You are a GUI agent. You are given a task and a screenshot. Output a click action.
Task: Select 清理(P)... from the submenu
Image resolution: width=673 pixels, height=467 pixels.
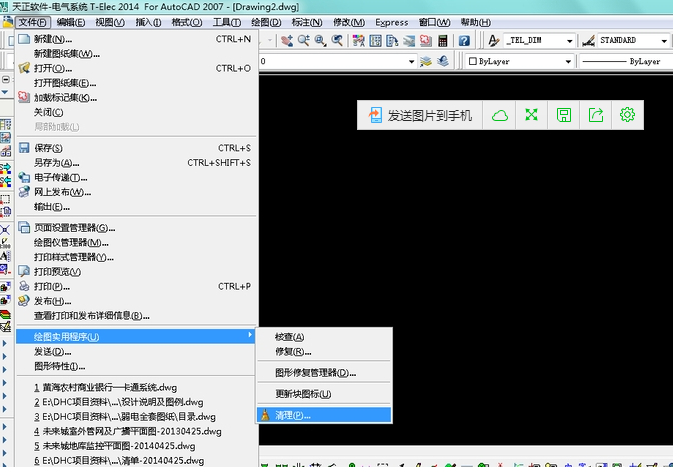point(293,414)
